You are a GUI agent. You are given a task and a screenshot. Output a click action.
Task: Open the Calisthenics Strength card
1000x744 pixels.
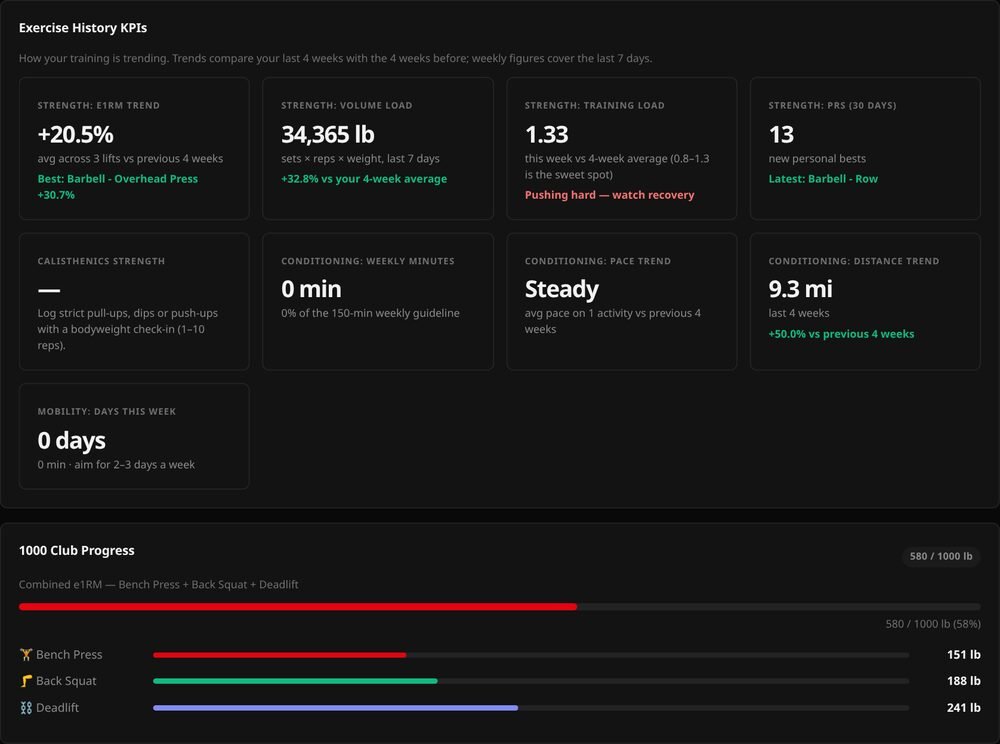tap(134, 302)
